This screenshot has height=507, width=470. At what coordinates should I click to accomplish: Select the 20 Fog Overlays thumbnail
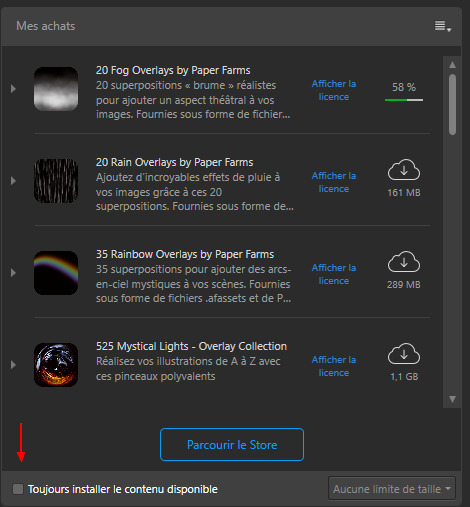point(56,89)
